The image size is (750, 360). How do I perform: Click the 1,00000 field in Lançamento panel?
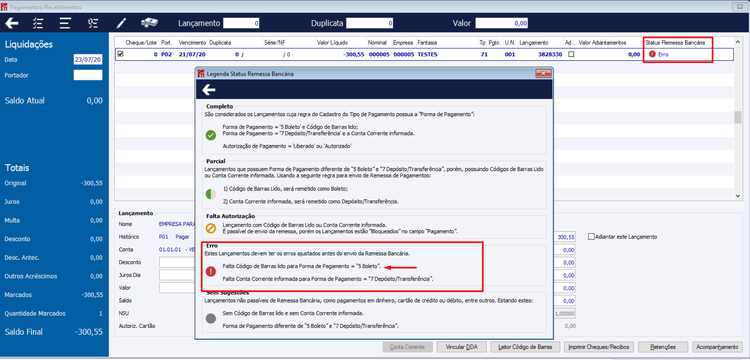coord(565,314)
